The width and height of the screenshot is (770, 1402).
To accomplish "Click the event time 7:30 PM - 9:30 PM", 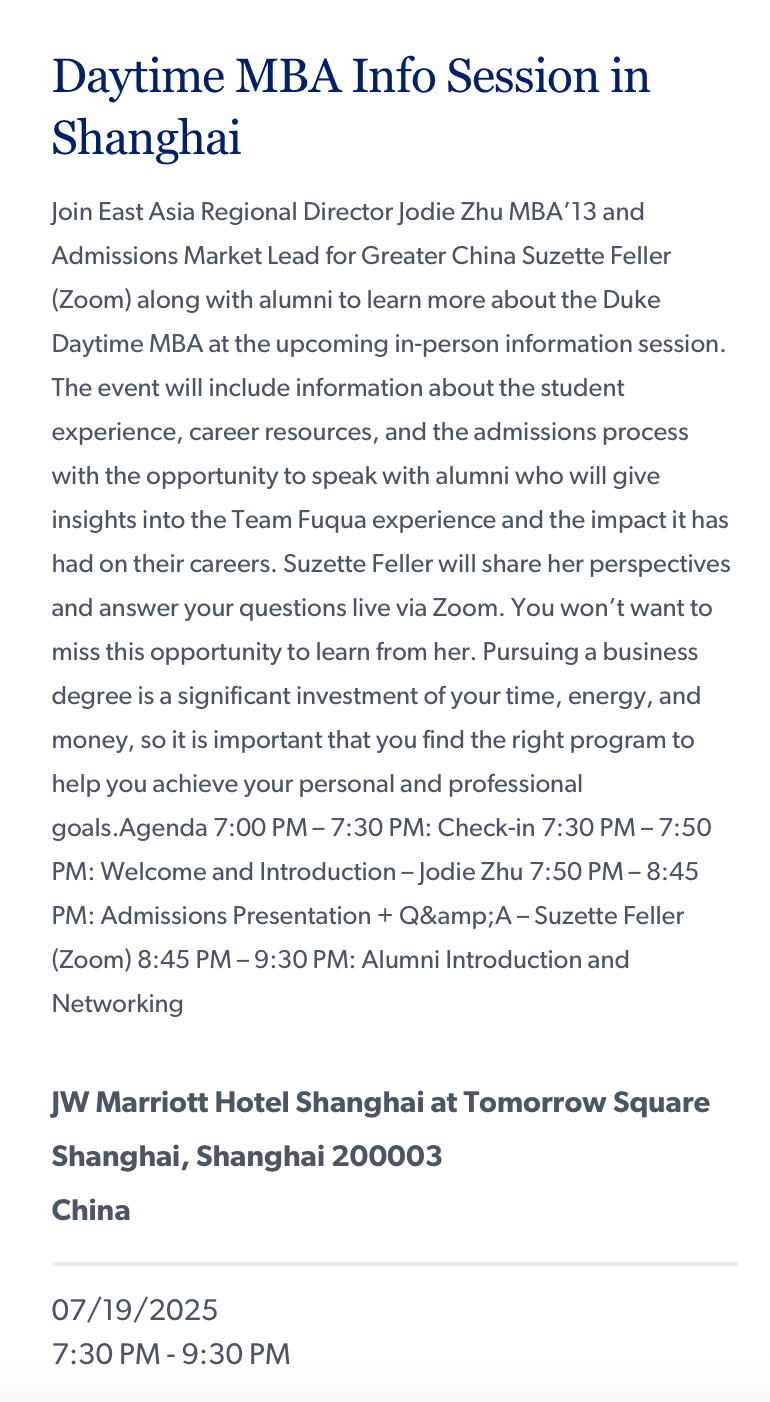I will 171,1355.
